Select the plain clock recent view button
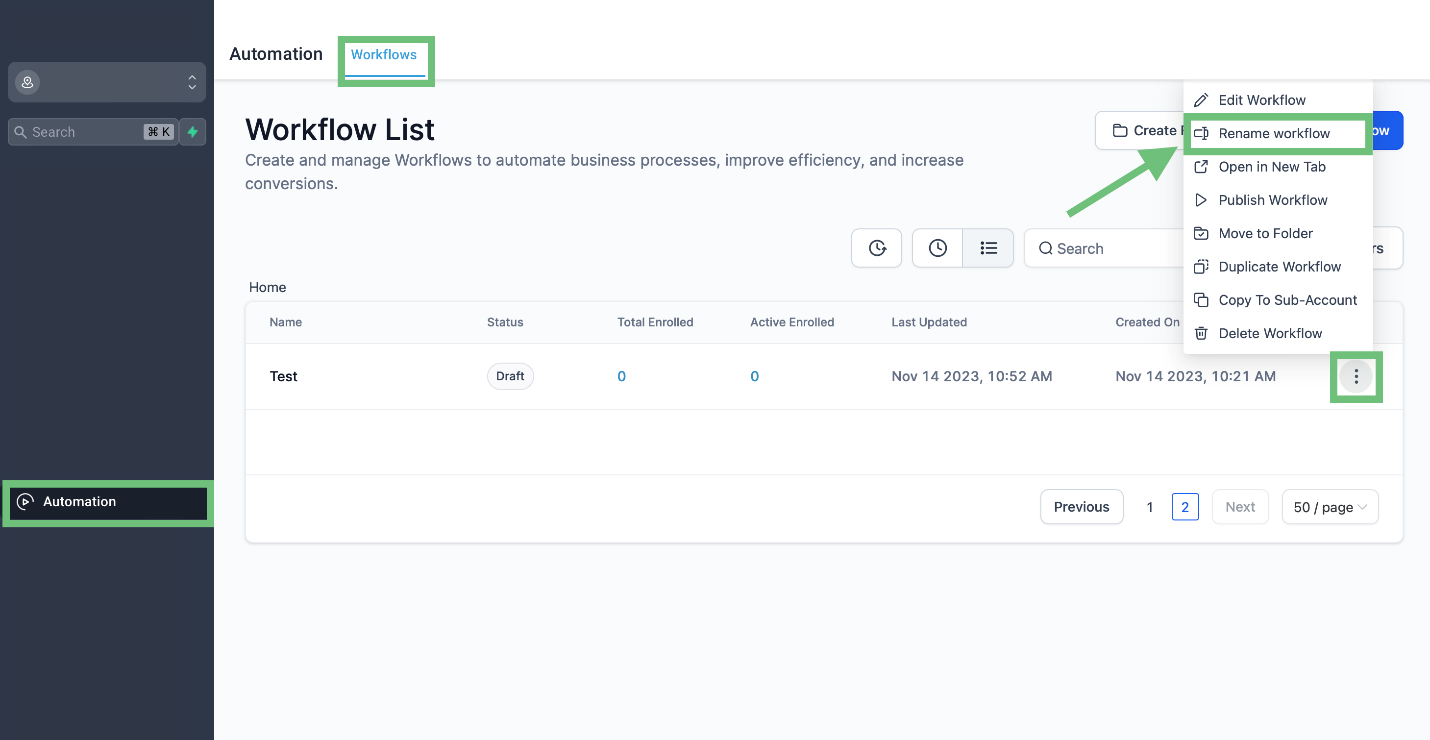 pyautogui.click(x=938, y=248)
